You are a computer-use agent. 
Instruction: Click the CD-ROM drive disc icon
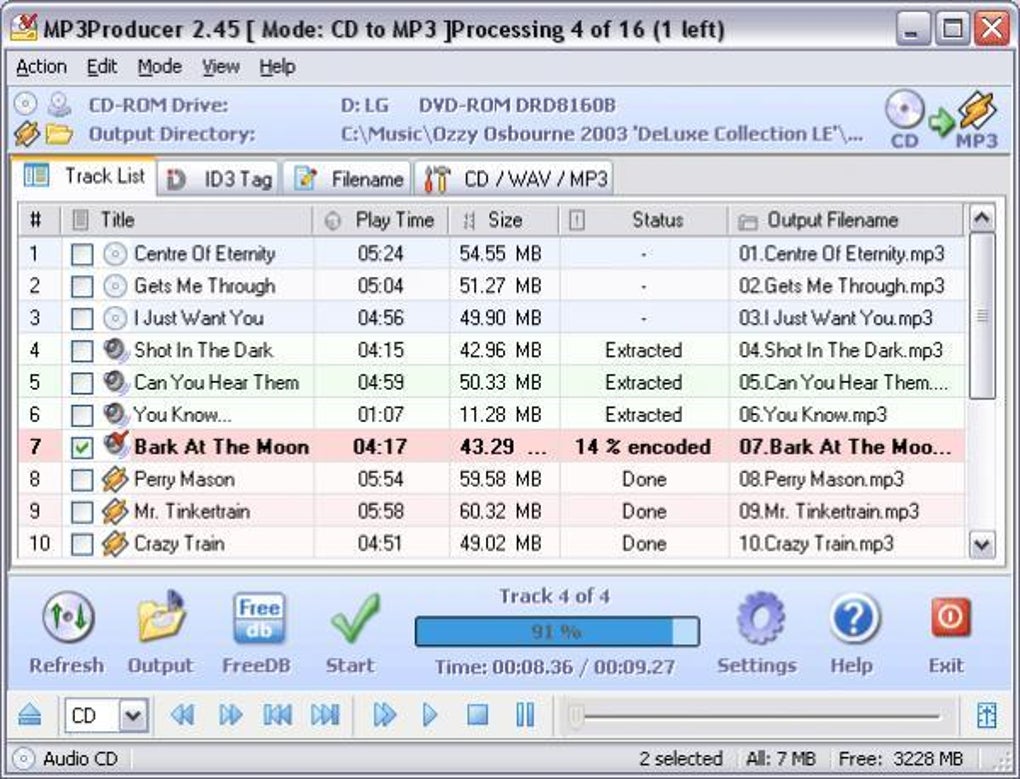(x=25, y=104)
